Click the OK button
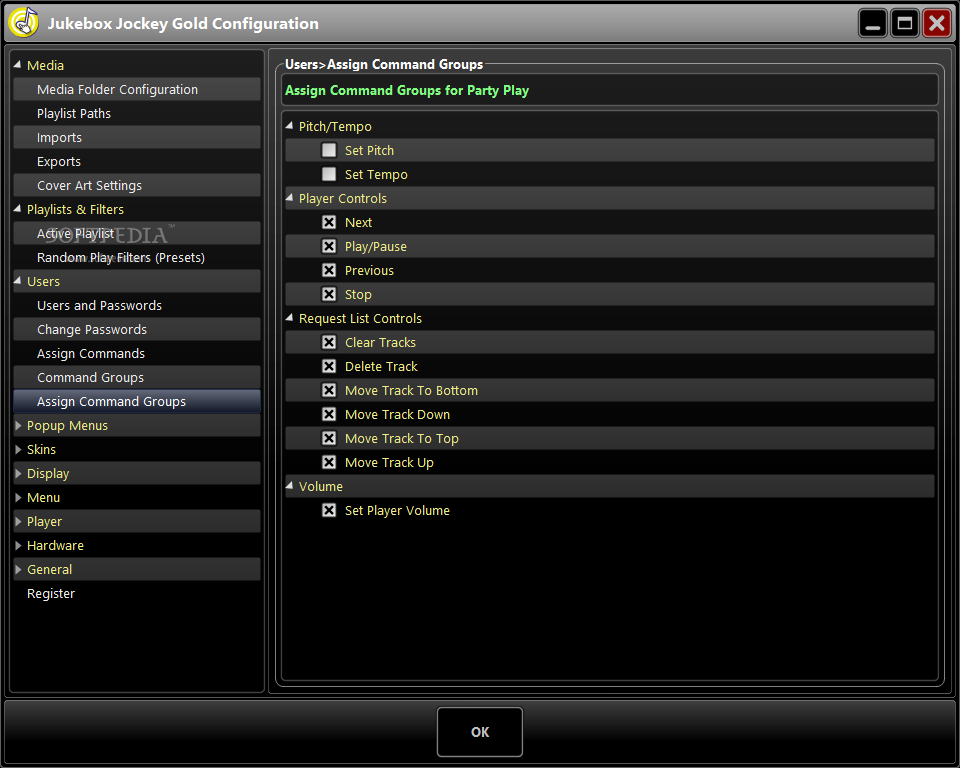960x768 pixels. coord(480,732)
